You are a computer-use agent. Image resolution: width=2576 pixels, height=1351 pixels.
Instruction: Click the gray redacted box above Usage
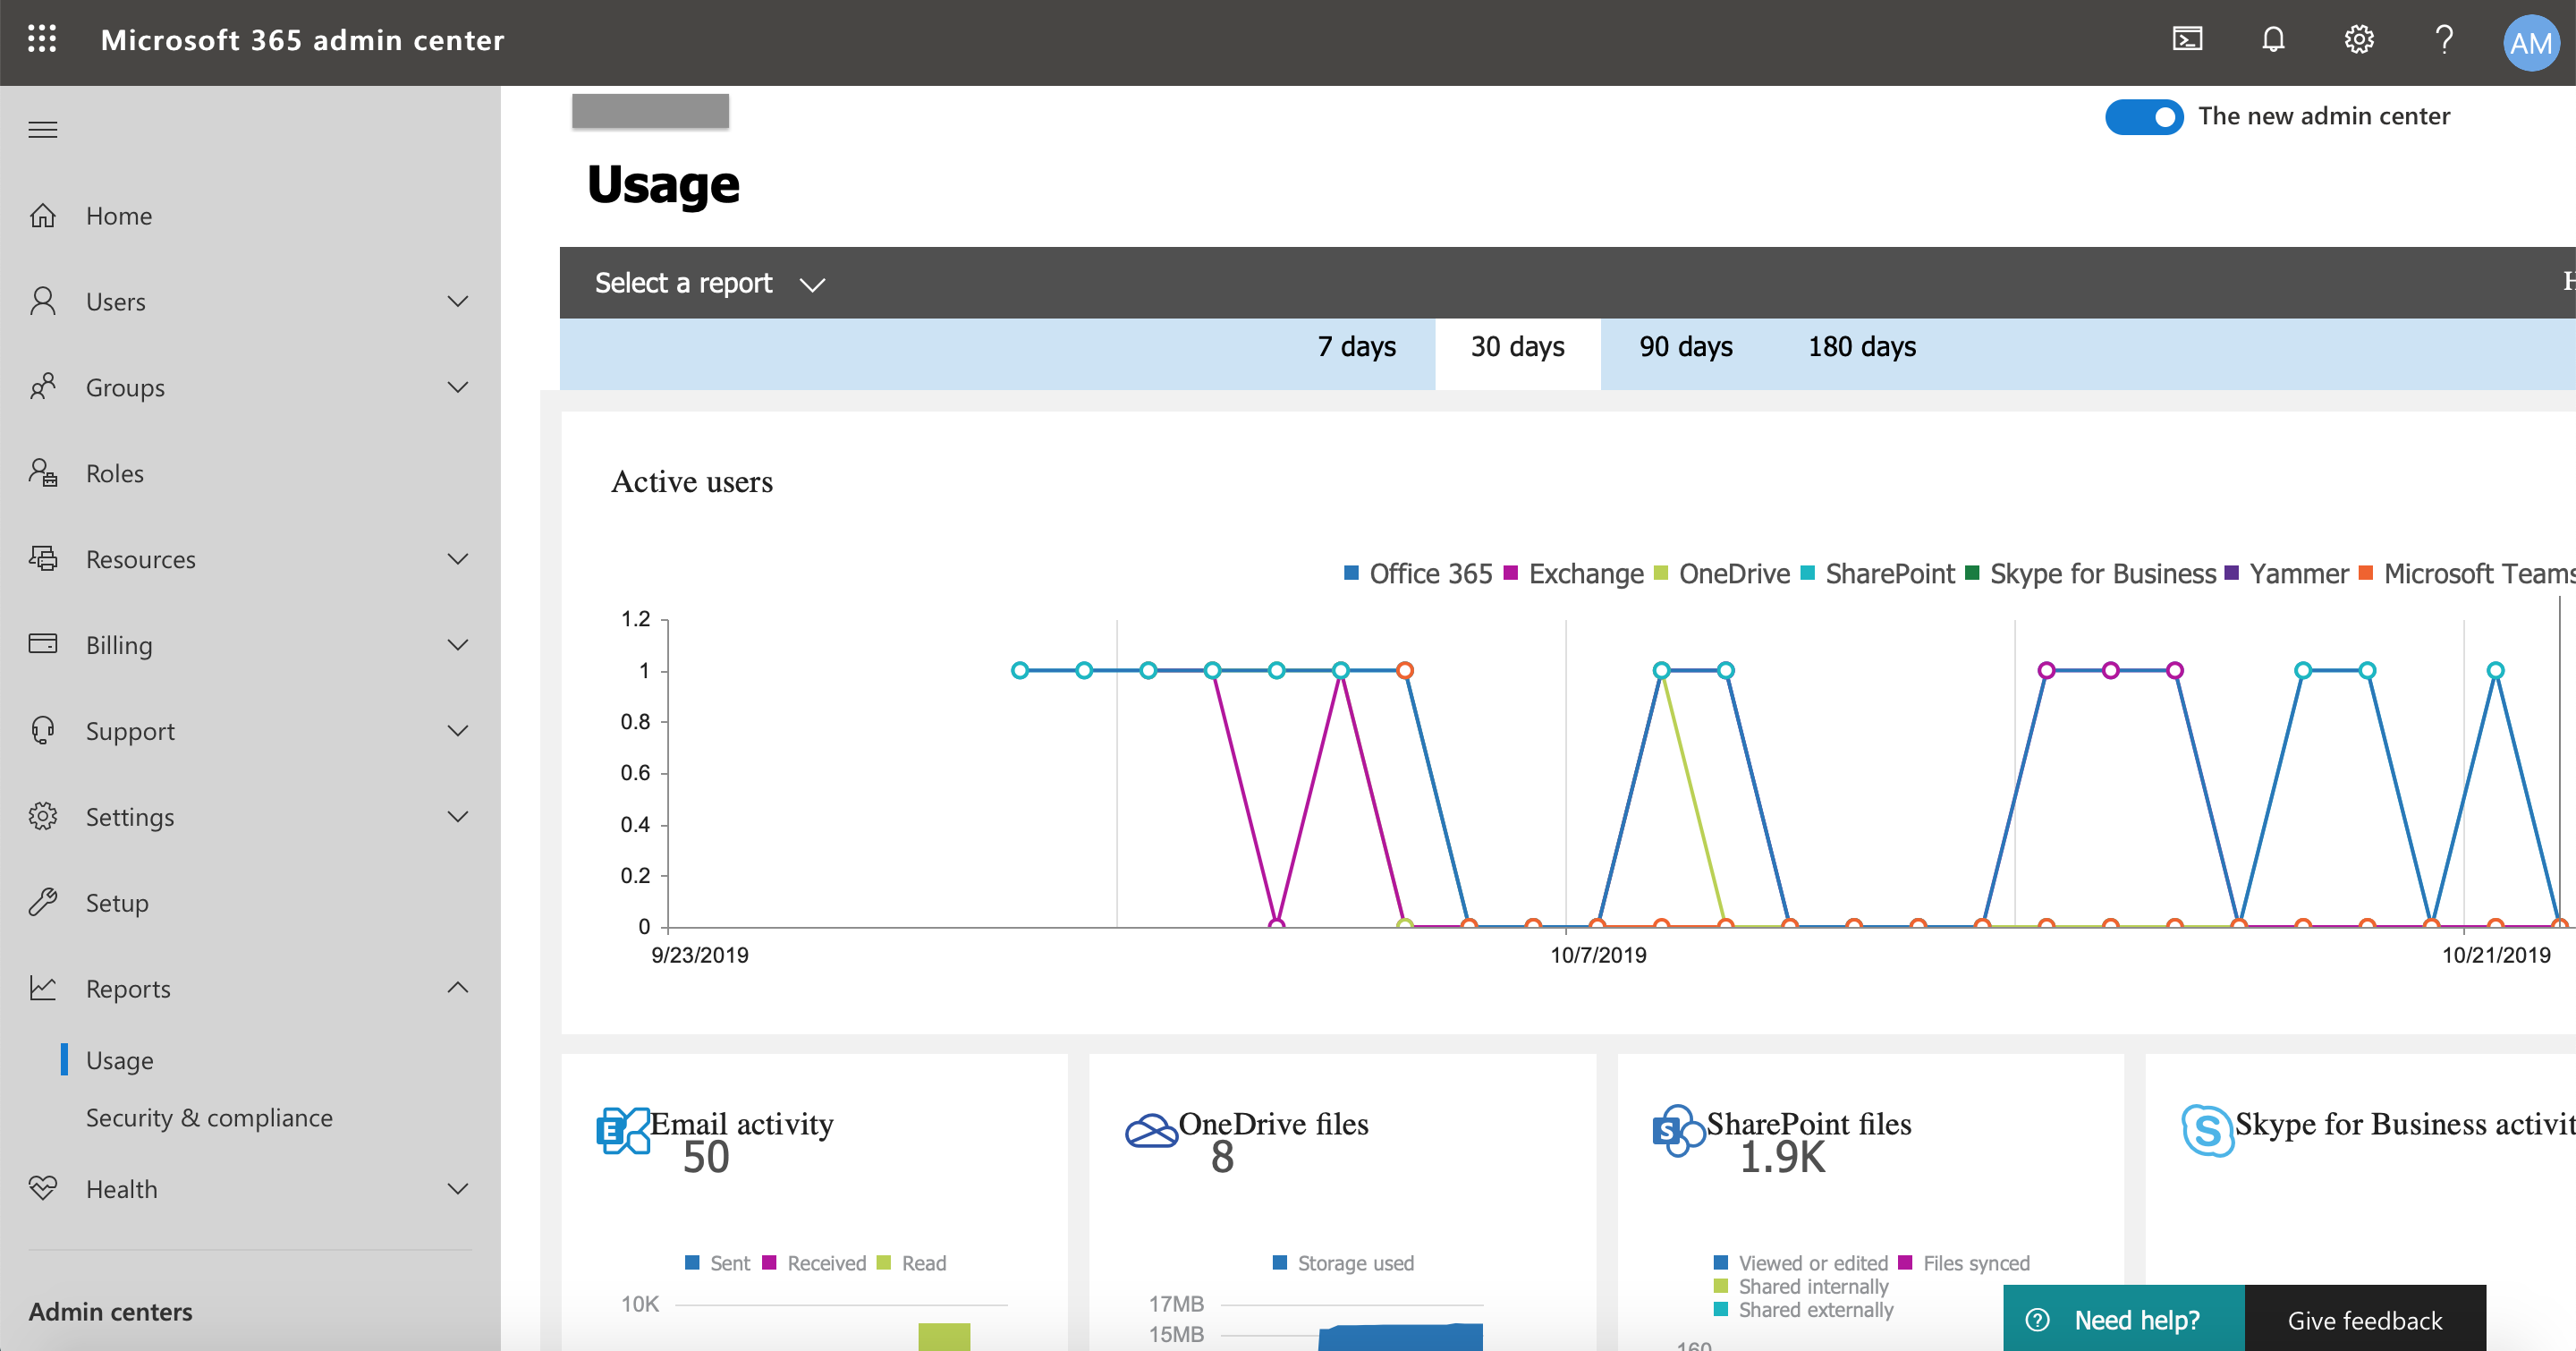pyautogui.click(x=650, y=111)
